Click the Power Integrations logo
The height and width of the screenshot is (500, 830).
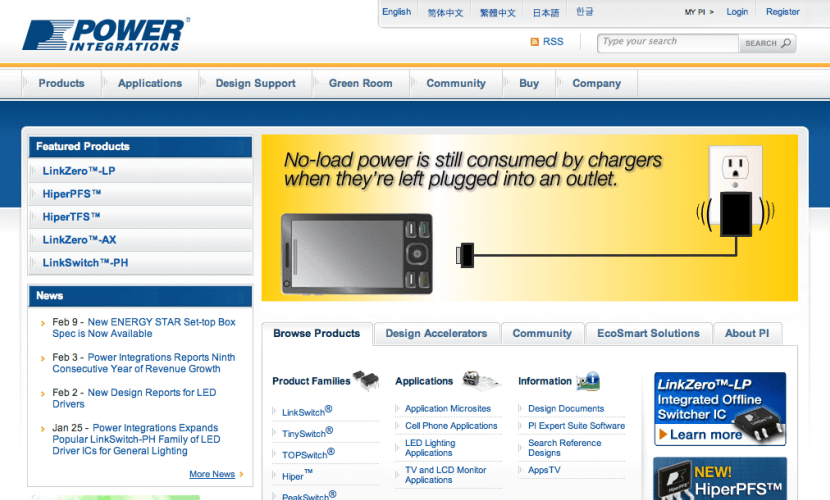tap(104, 33)
